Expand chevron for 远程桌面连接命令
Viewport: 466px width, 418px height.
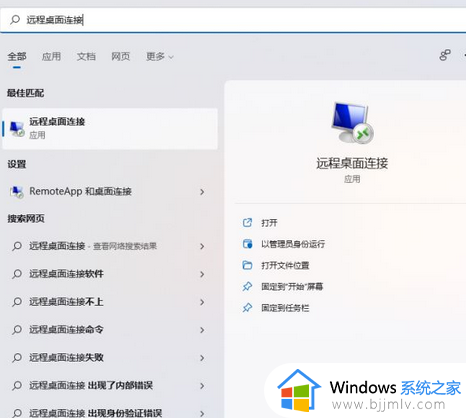(202, 330)
